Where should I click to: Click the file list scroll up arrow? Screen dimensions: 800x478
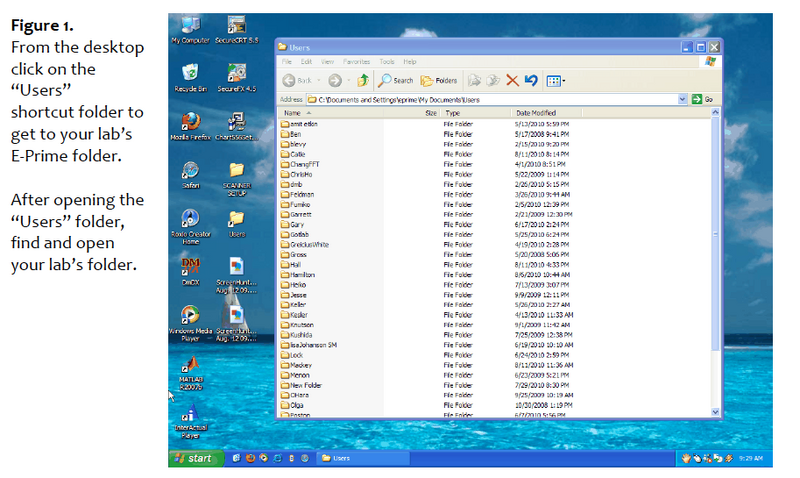[x=715, y=112]
